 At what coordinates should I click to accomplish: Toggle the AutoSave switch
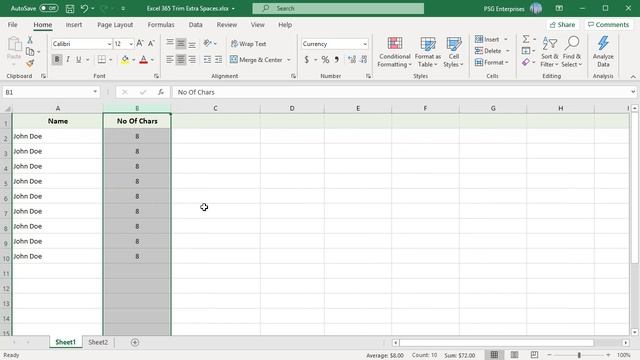pyautogui.click(x=49, y=8)
